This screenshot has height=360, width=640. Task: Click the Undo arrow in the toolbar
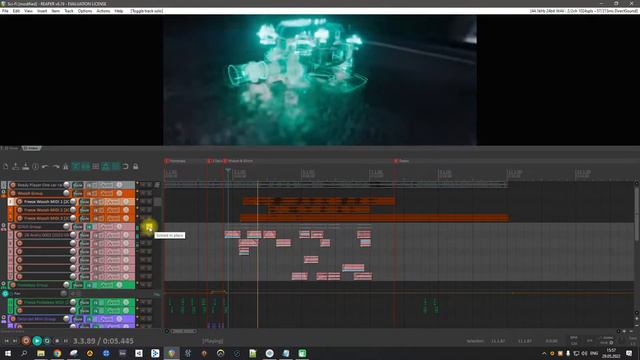click(x=45, y=167)
